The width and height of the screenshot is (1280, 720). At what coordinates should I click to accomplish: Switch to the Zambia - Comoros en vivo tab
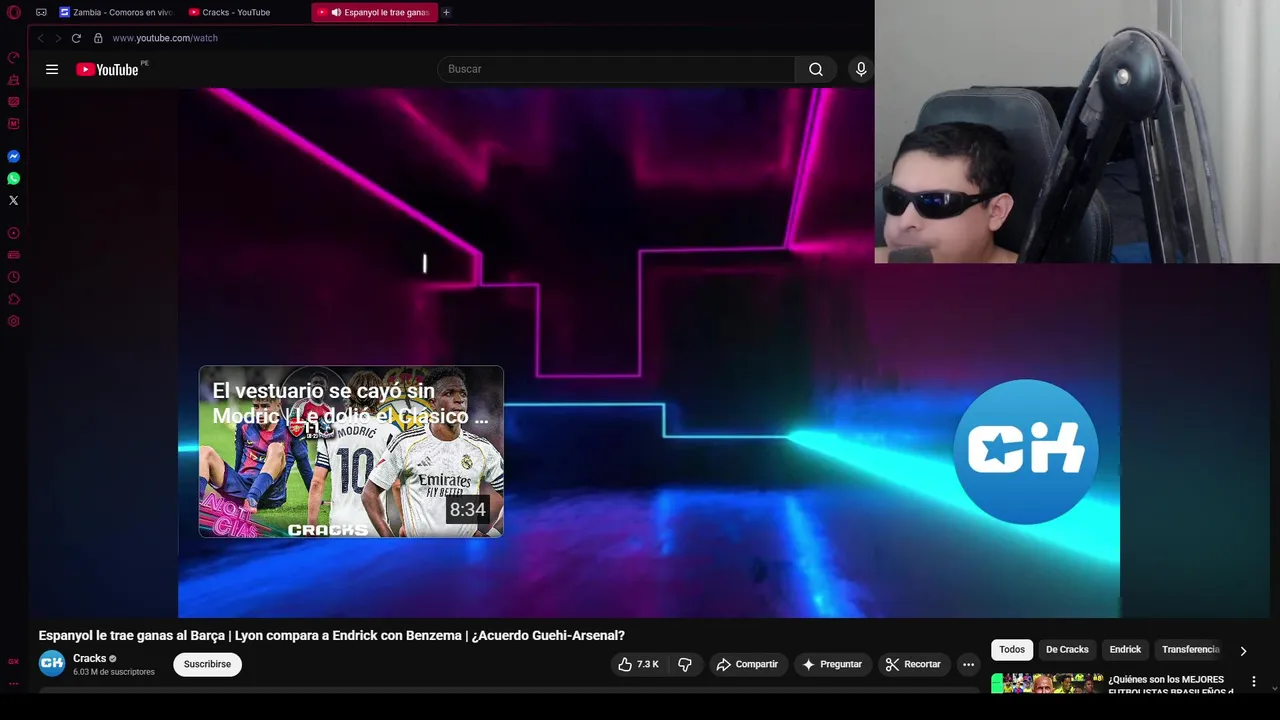pos(115,13)
